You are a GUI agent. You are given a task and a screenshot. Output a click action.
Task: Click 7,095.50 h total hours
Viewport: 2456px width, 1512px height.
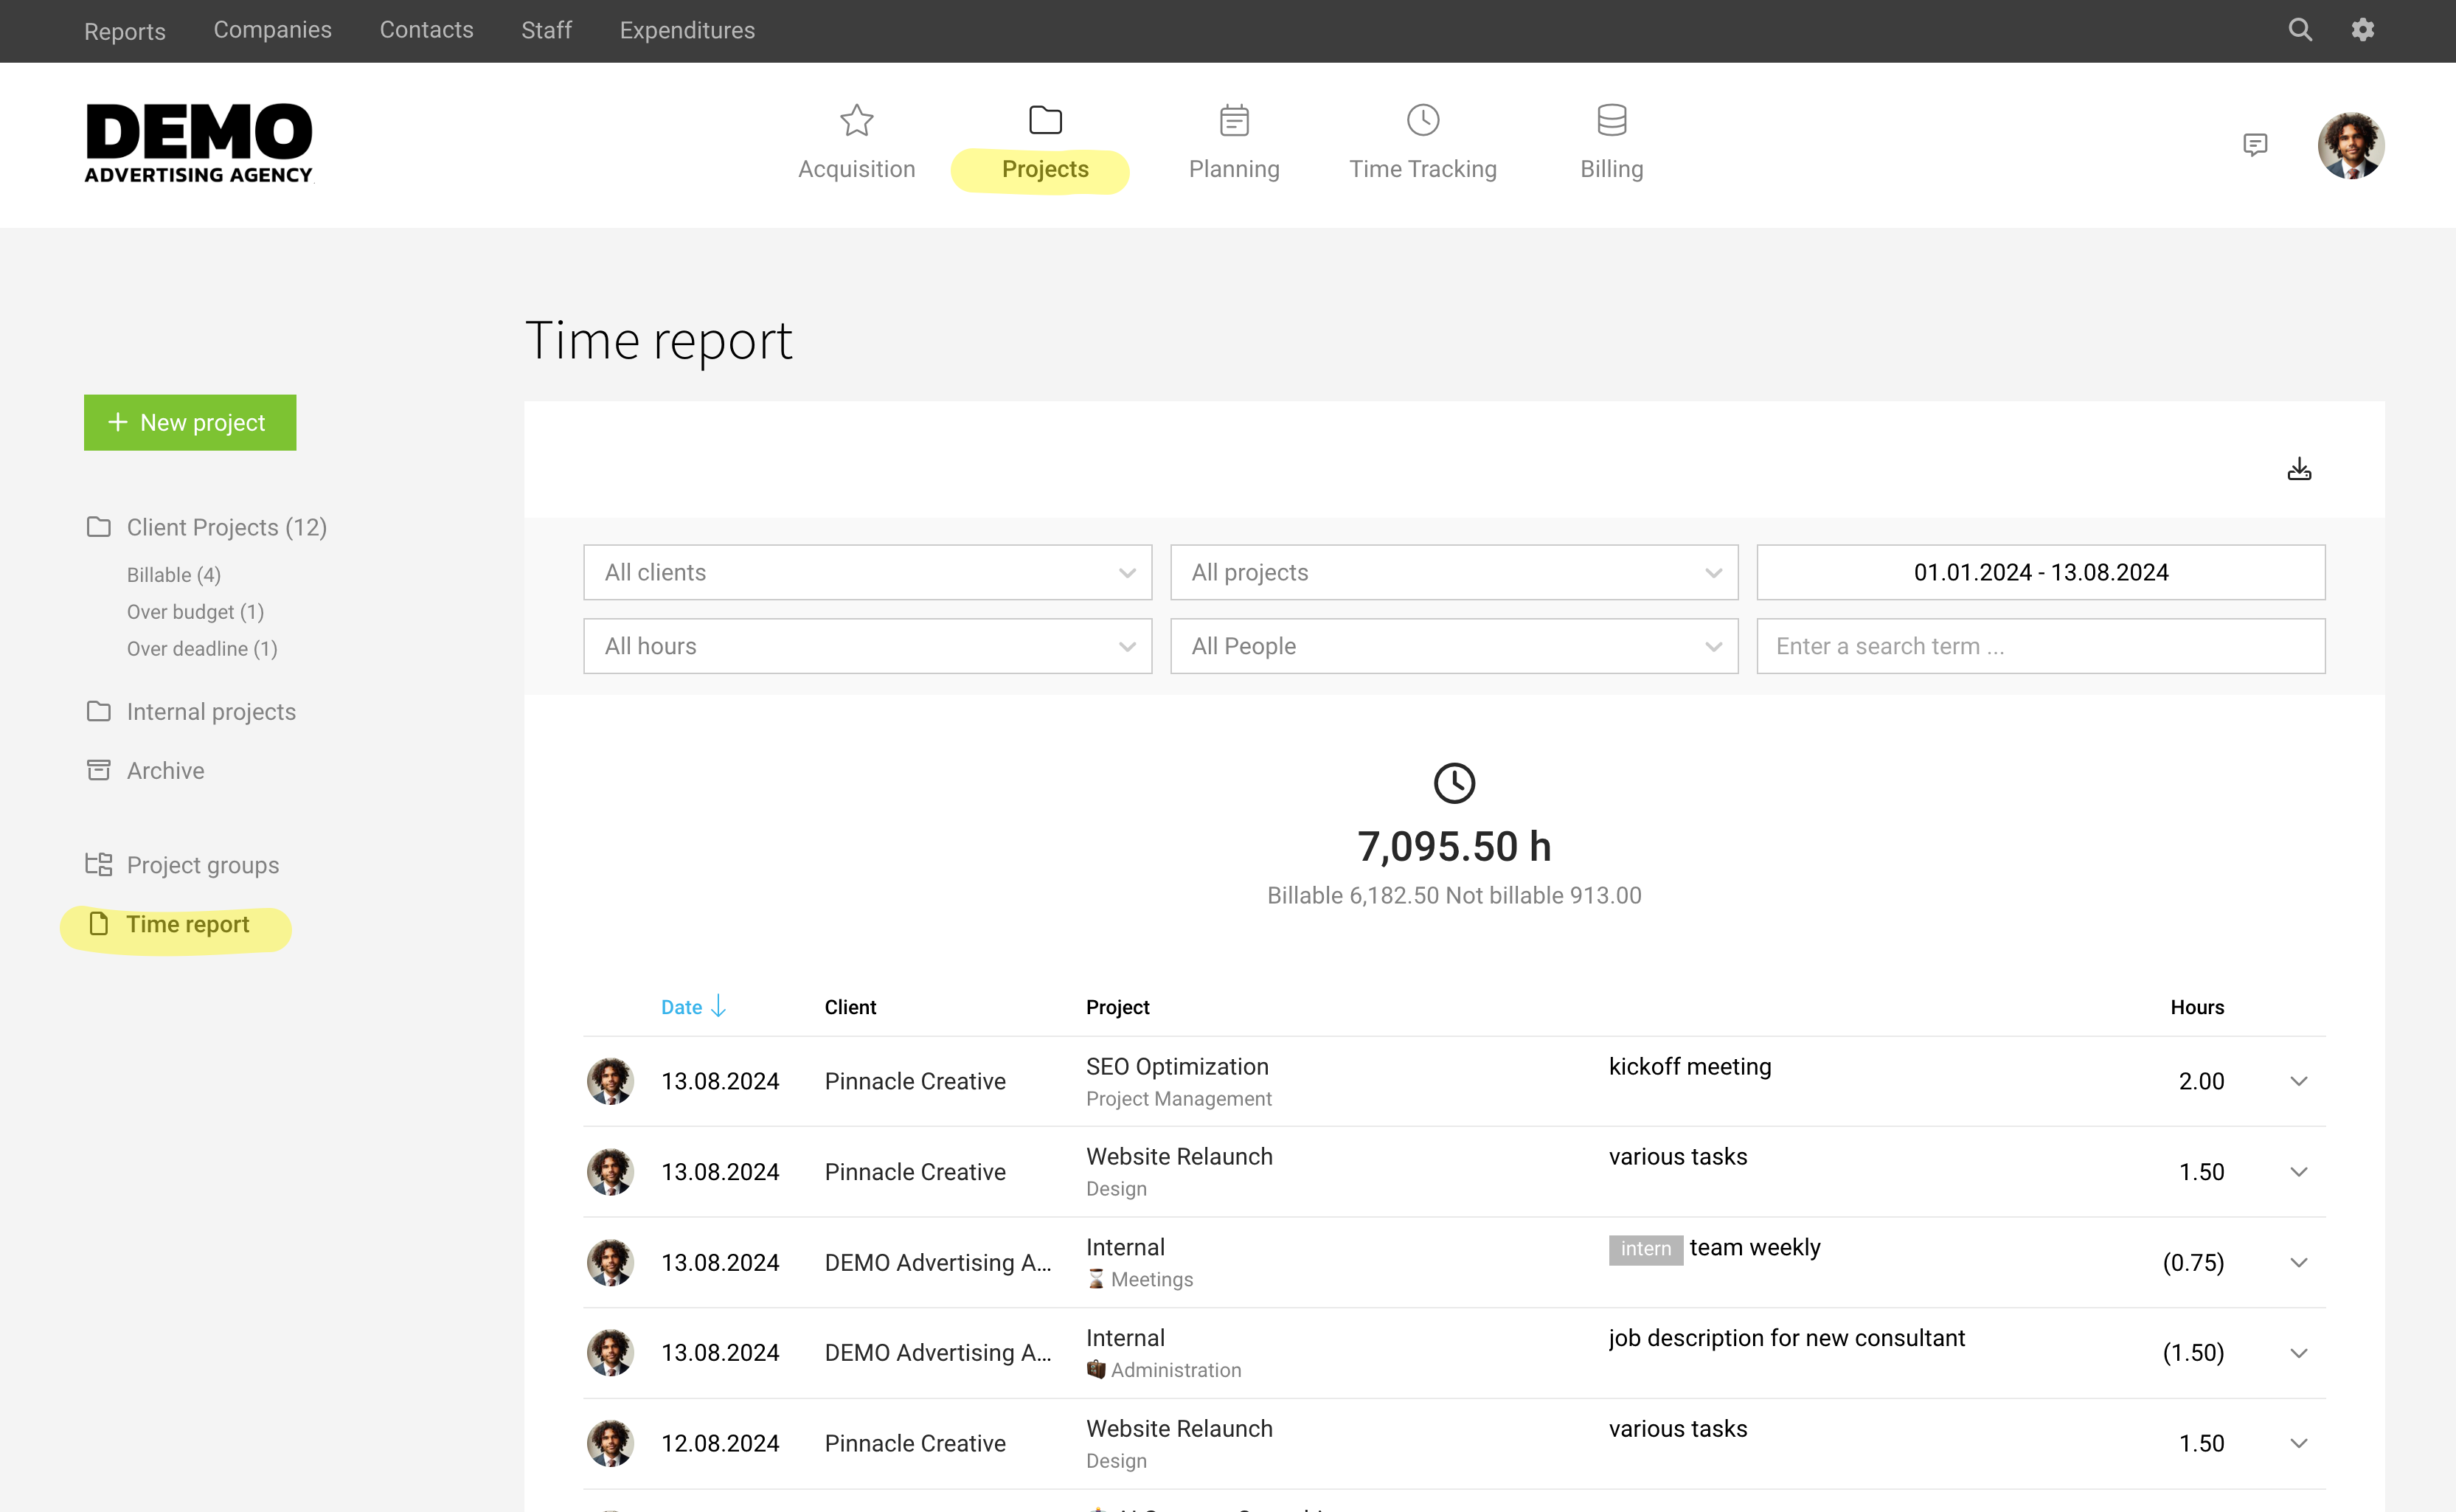[1454, 846]
